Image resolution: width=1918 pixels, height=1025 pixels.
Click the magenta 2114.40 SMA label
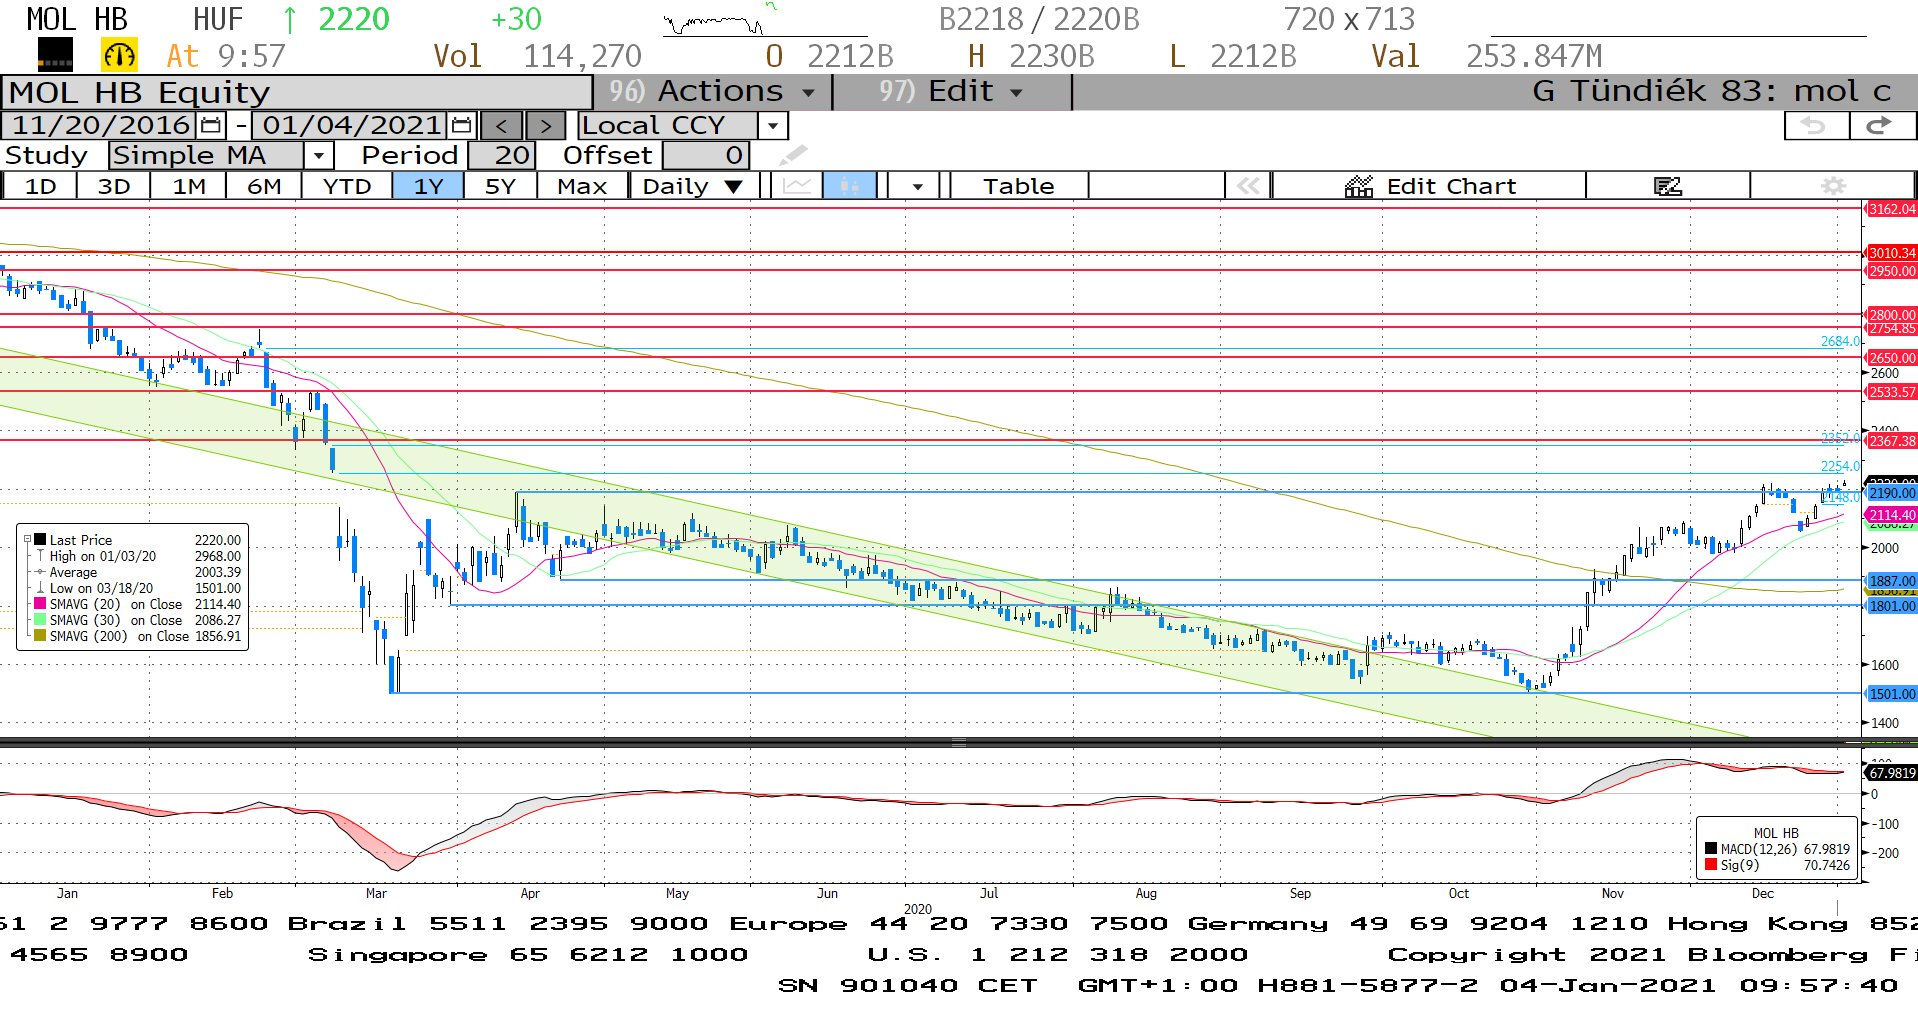click(x=1892, y=515)
